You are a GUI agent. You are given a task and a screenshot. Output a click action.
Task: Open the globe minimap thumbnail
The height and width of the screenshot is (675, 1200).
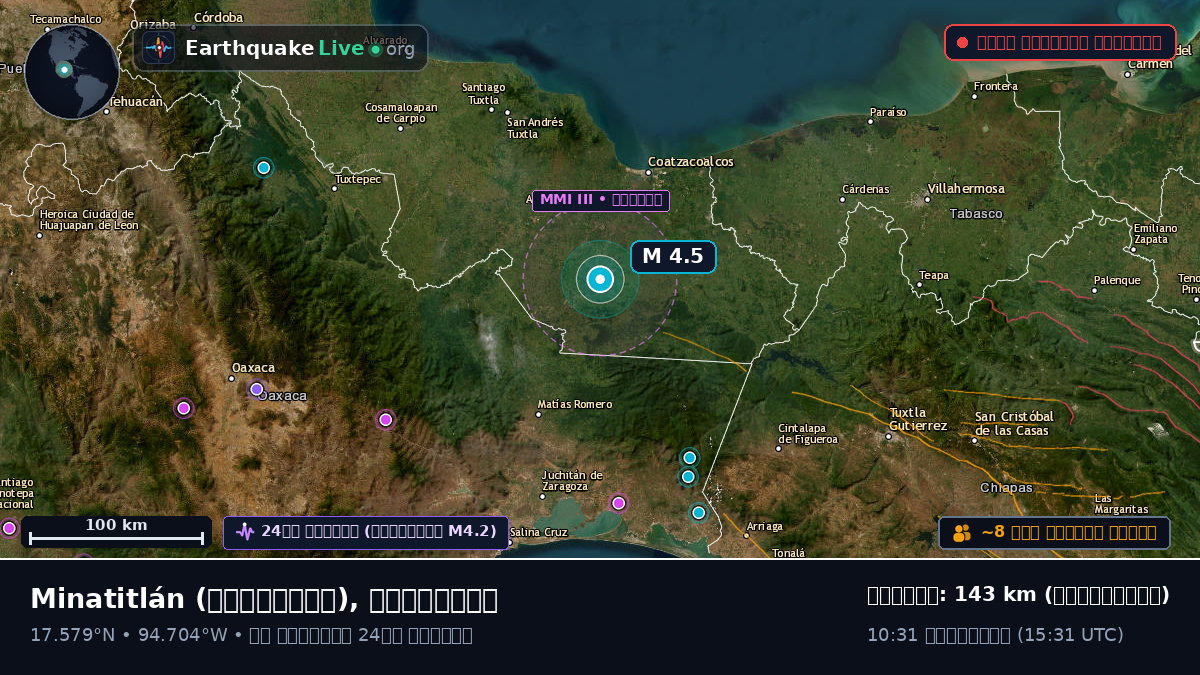pyautogui.click(x=72, y=72)
